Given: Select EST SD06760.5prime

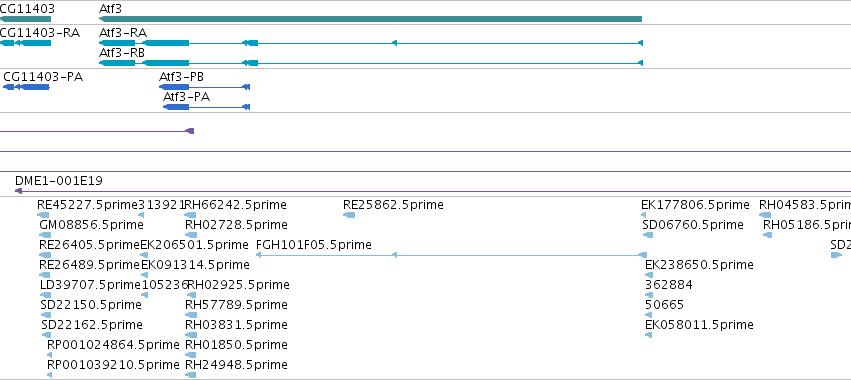Looking at the screenshot, I should click(x=693, y=225).
